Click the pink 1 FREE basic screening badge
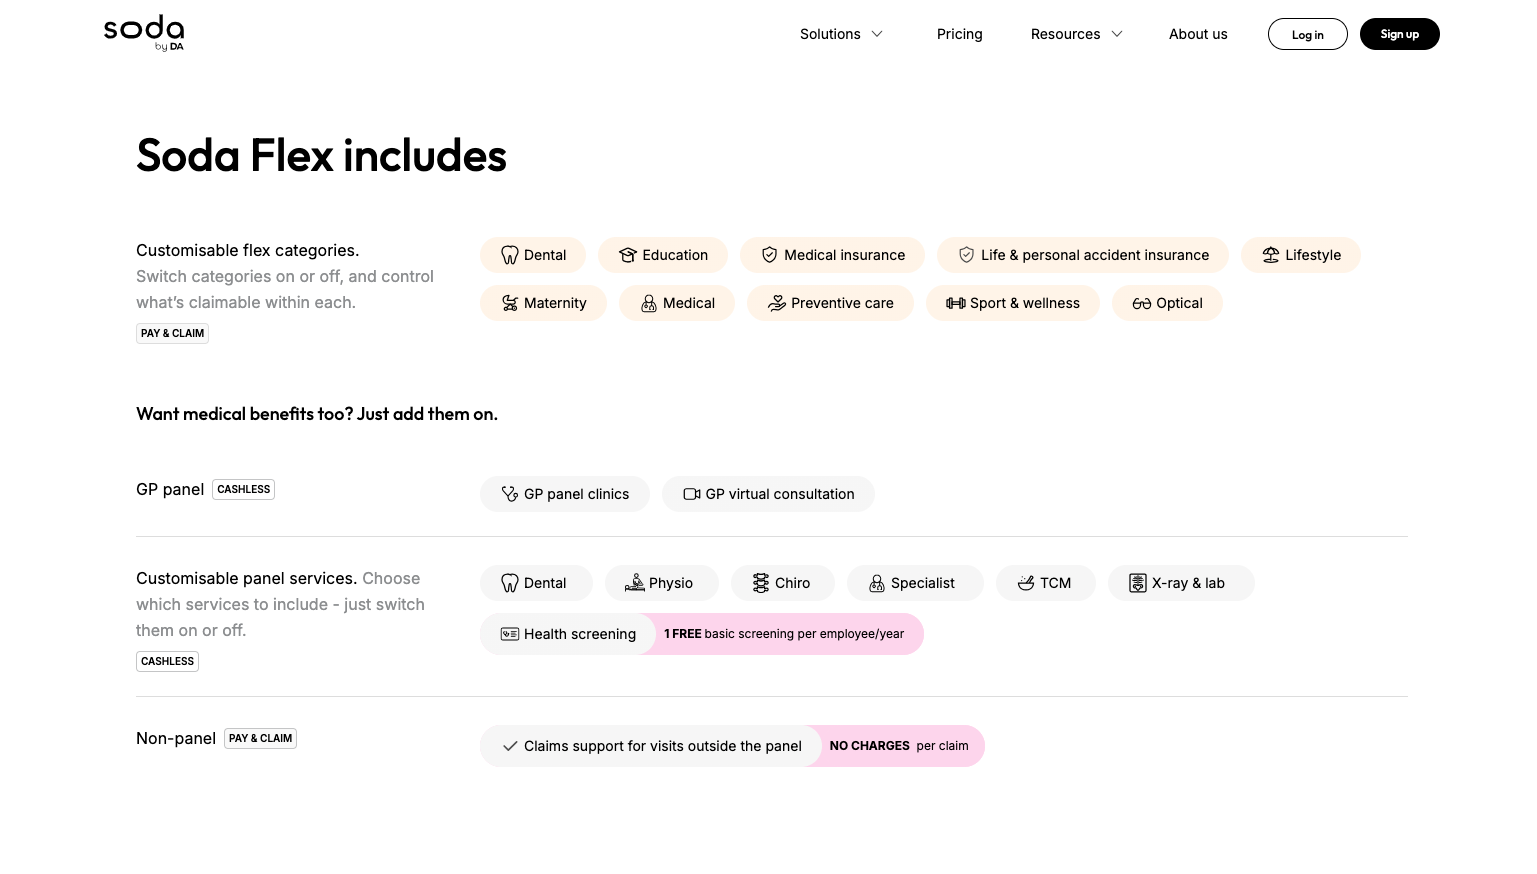This screenshot has width=1537, height=874. click(x=784, y=634)
